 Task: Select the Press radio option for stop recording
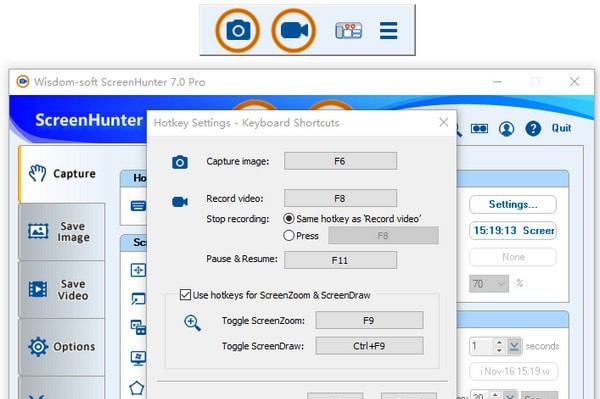[289, 235]
